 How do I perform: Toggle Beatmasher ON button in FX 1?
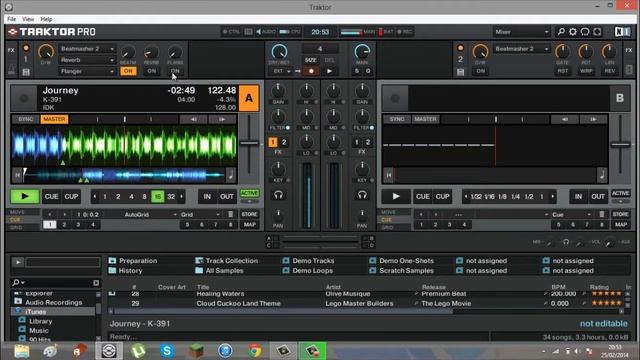coord(128,71)
